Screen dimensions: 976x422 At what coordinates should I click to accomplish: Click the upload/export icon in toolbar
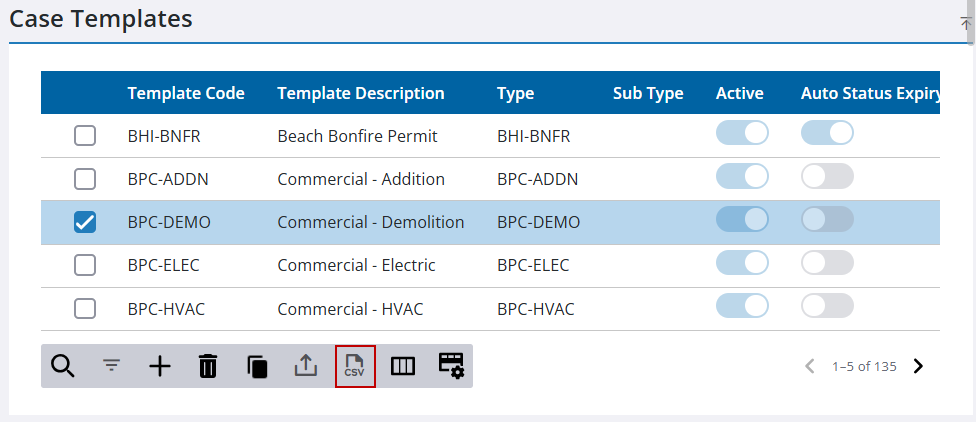[x=305, y=366]
